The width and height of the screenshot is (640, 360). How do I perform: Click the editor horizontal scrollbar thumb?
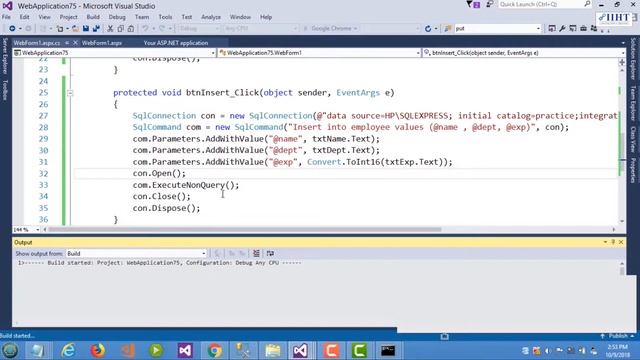[245, 229]
